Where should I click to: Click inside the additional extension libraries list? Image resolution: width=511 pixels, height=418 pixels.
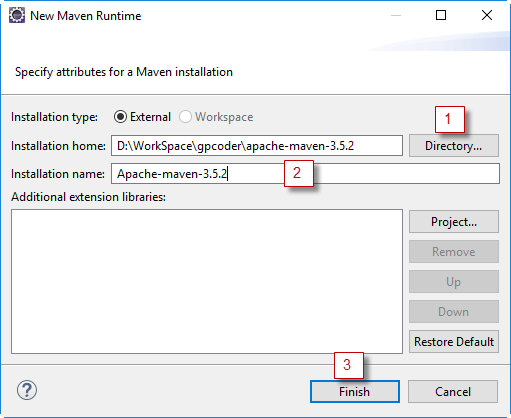pos(207,282)
